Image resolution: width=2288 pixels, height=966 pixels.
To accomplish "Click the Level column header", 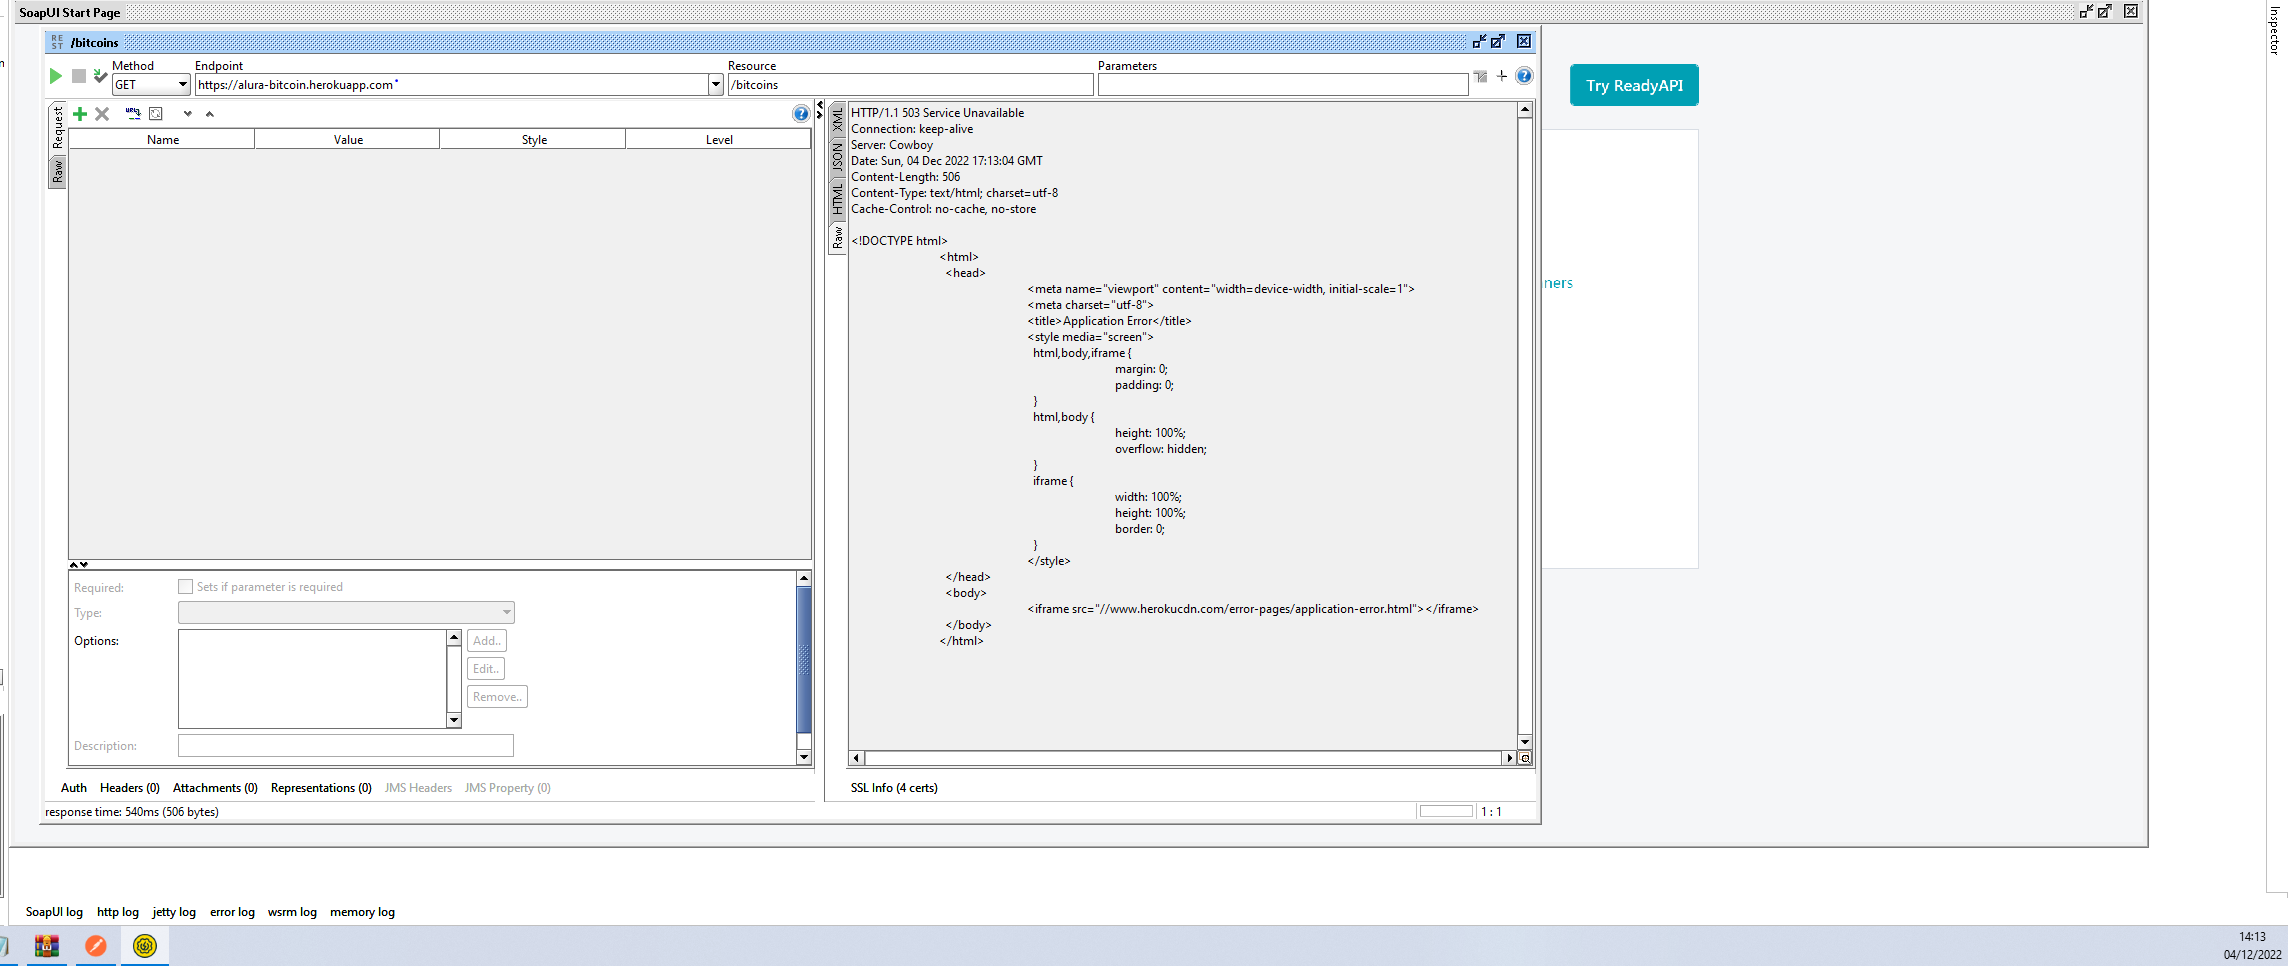I will [x=719, y=140].
